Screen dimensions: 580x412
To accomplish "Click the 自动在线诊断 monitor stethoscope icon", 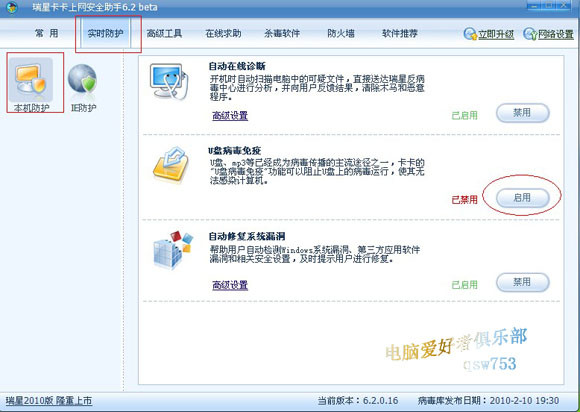I will [169, 81].
